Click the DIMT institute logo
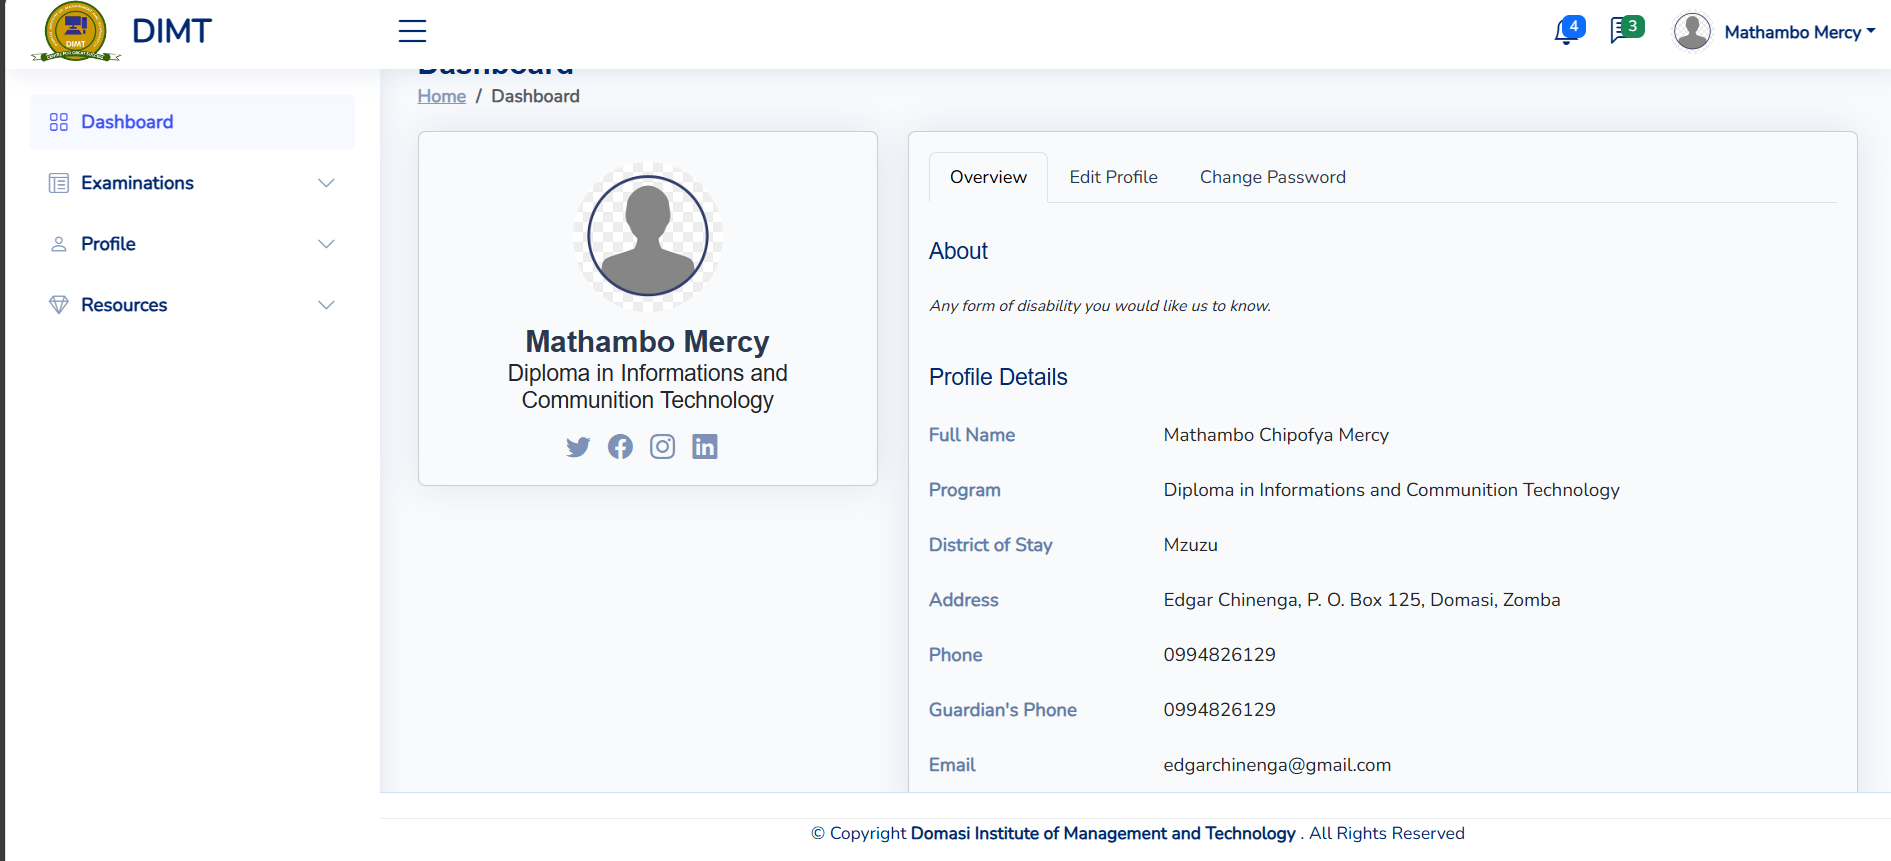 tap(75, 31)
